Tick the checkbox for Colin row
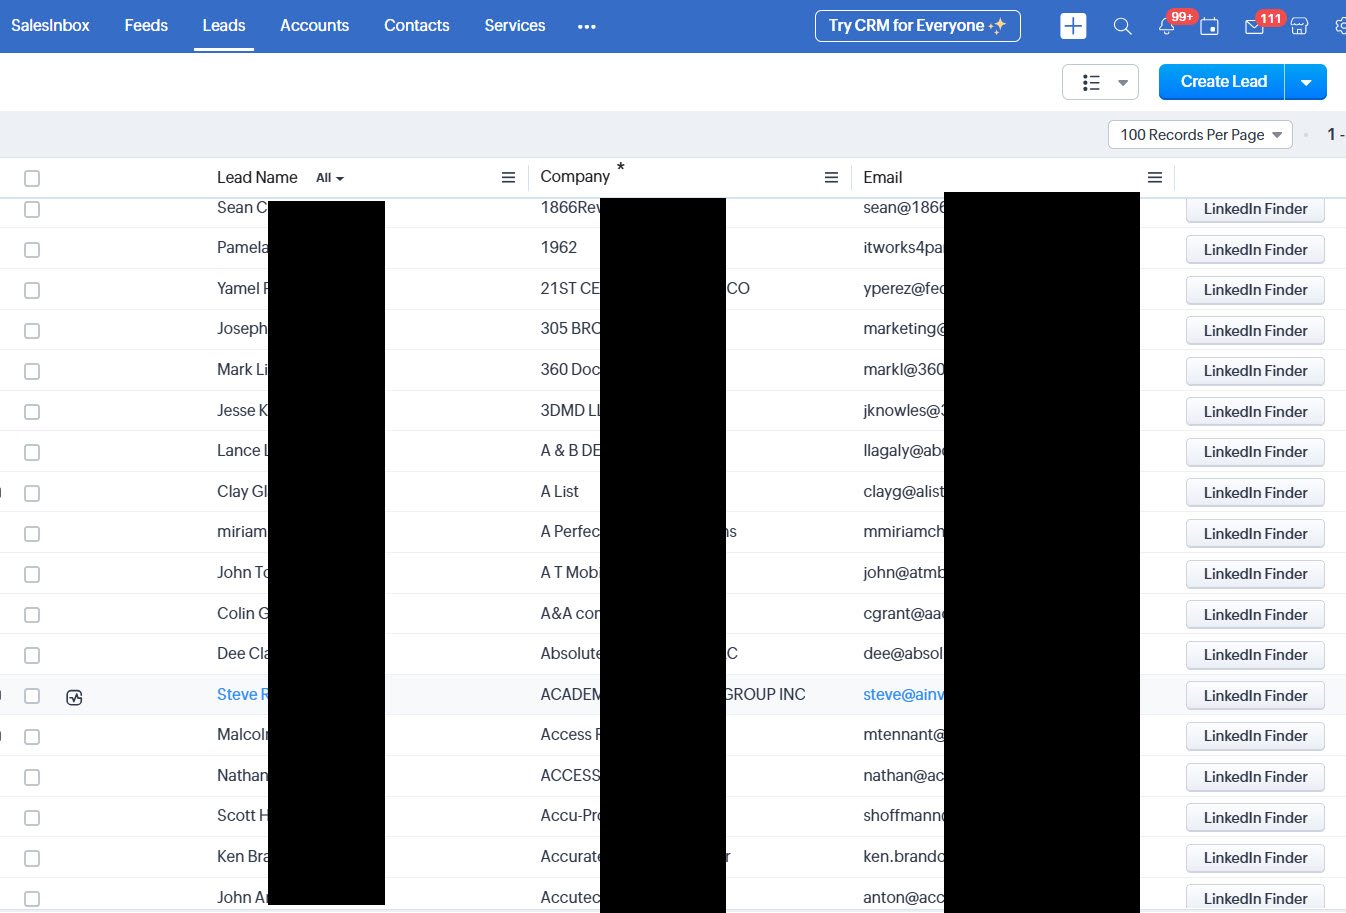This screenshot has height=913, width=1346. click(x=32, y=615)
